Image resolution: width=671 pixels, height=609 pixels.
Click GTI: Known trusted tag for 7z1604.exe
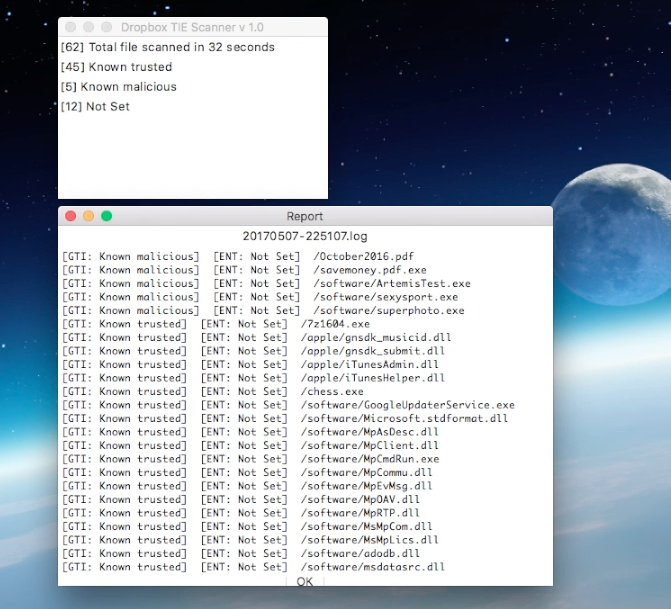pyautogui.click(x=125, y=324)
